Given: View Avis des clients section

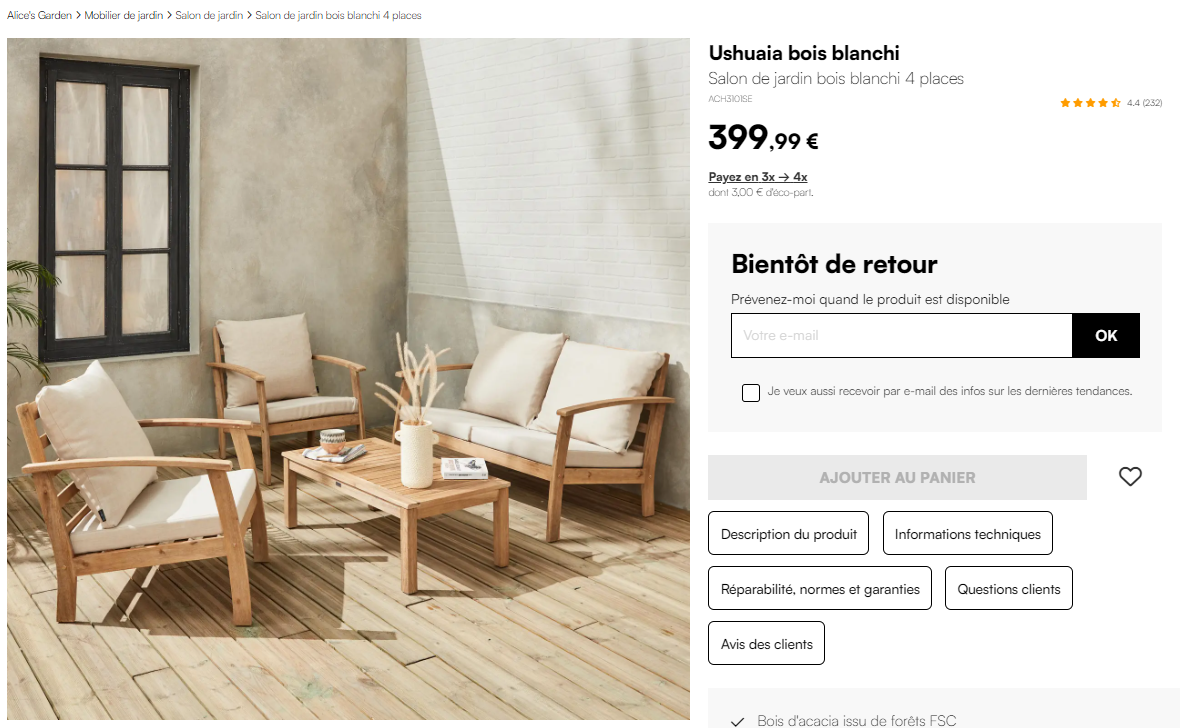Looking at the screenshot, I should point(766,644).
